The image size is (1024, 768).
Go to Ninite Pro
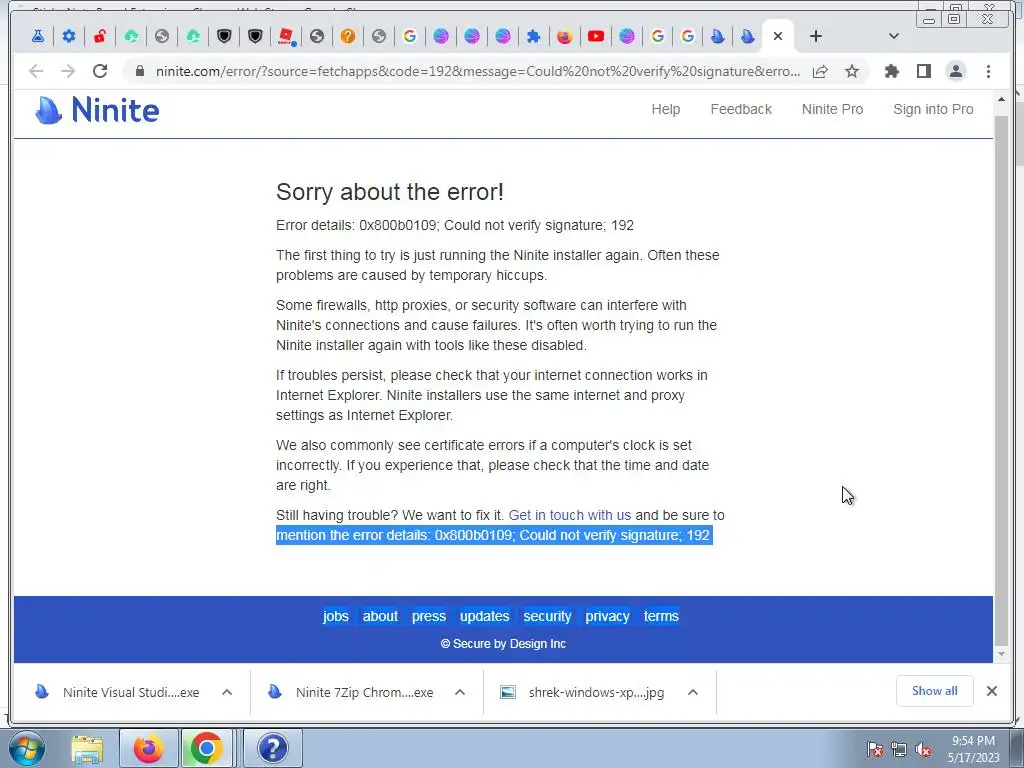coord(833,110)
